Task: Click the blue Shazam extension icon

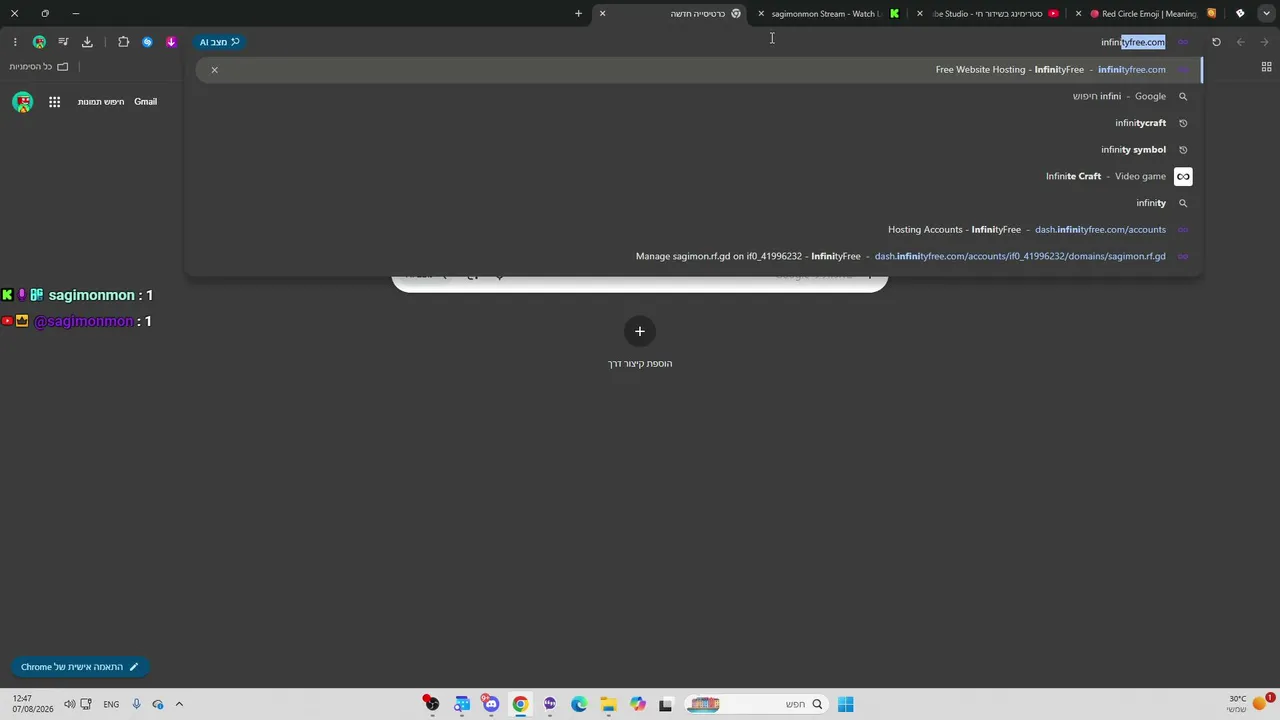Action: [147, 42]
